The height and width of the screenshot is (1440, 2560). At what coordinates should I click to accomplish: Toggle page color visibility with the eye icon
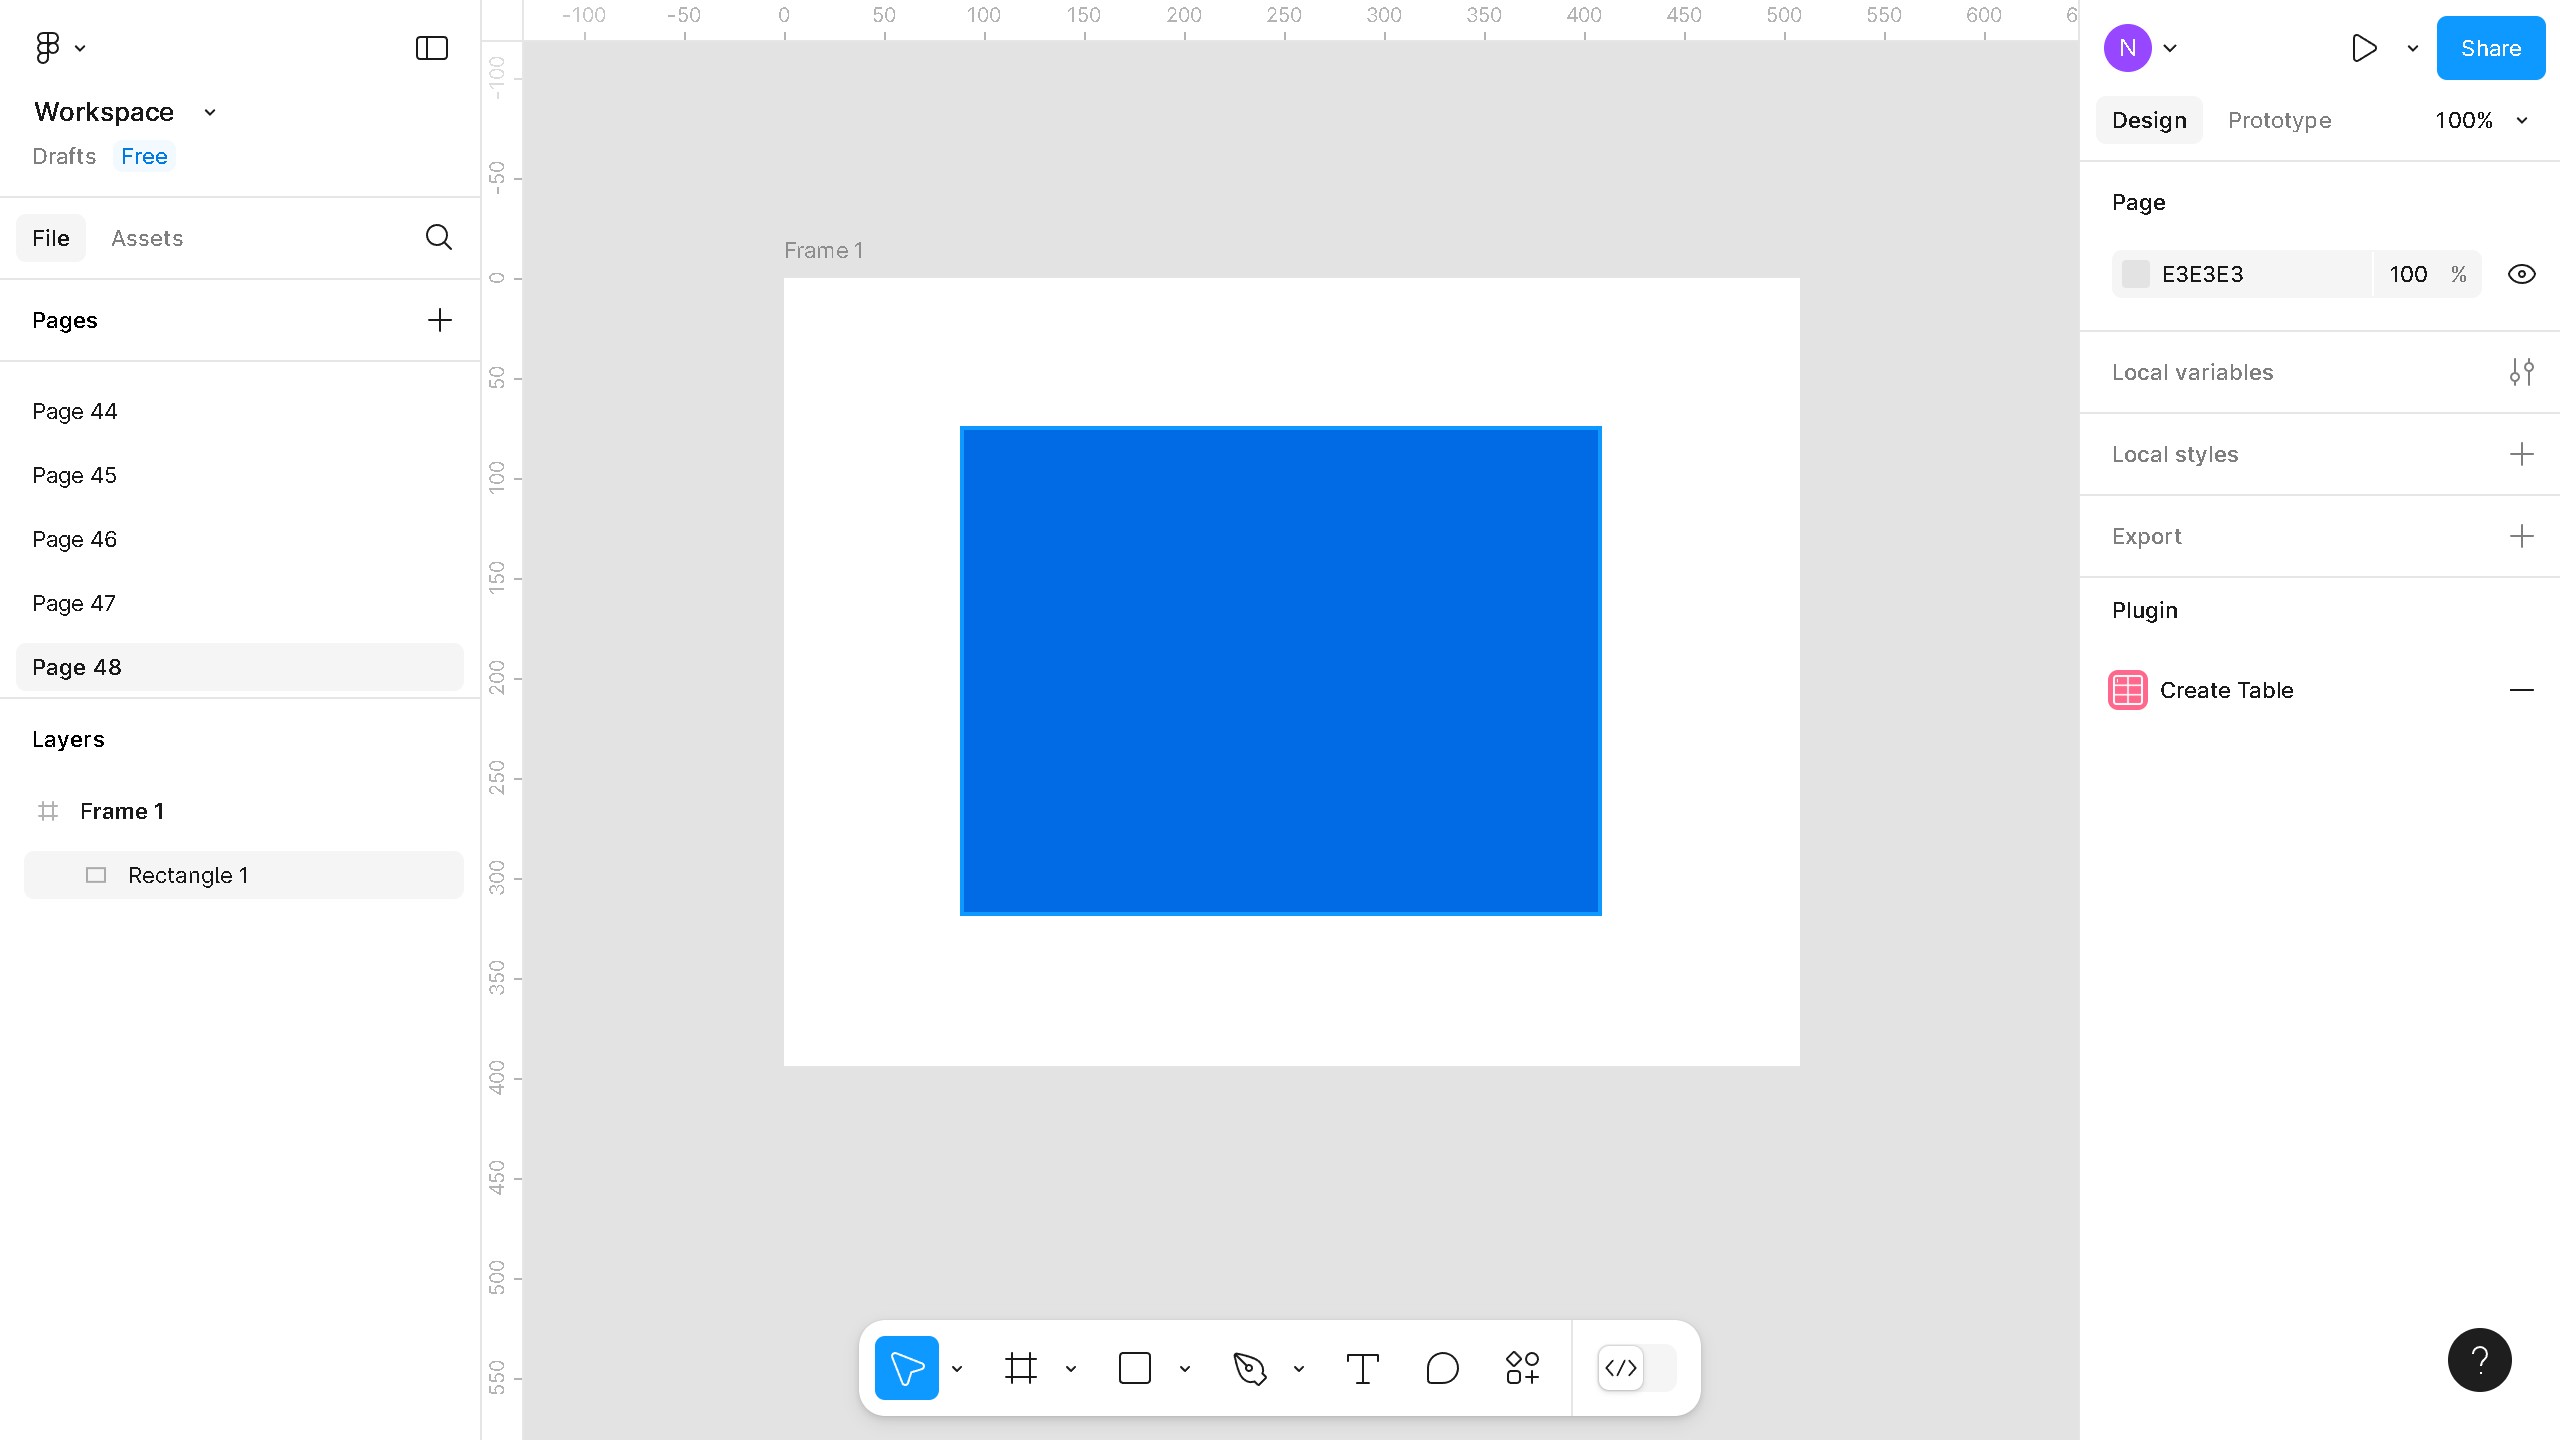pos(2521,273)
